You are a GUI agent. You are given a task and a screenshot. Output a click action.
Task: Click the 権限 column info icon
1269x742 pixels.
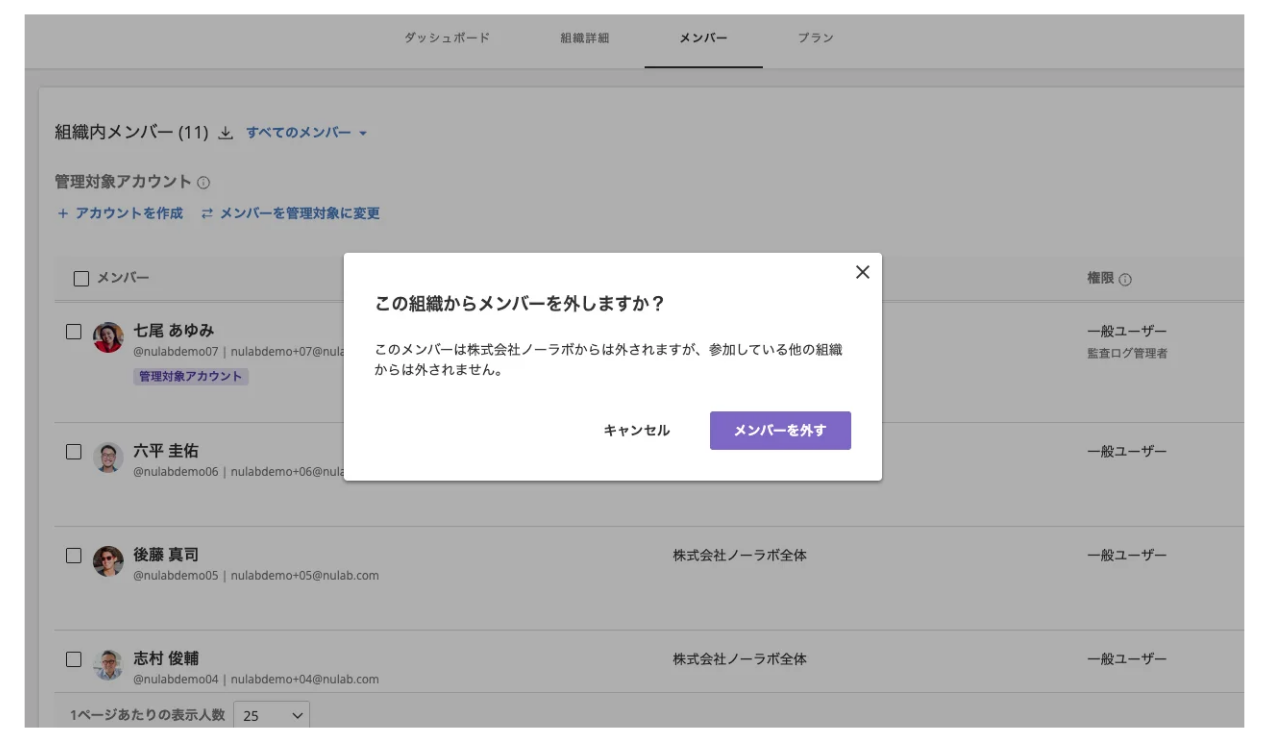coord(1125,280)
